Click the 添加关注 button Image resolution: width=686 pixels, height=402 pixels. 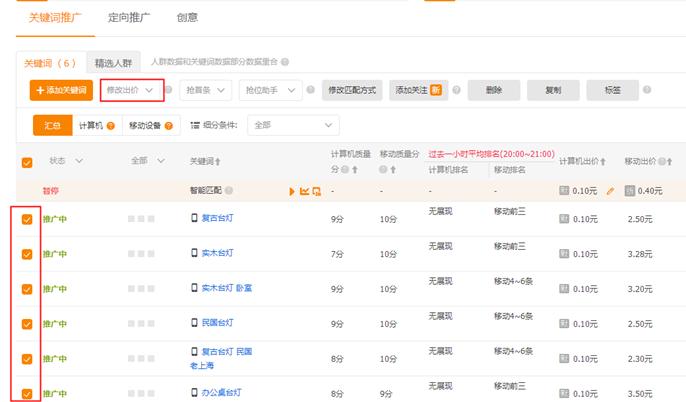click(x=419, y=90)
